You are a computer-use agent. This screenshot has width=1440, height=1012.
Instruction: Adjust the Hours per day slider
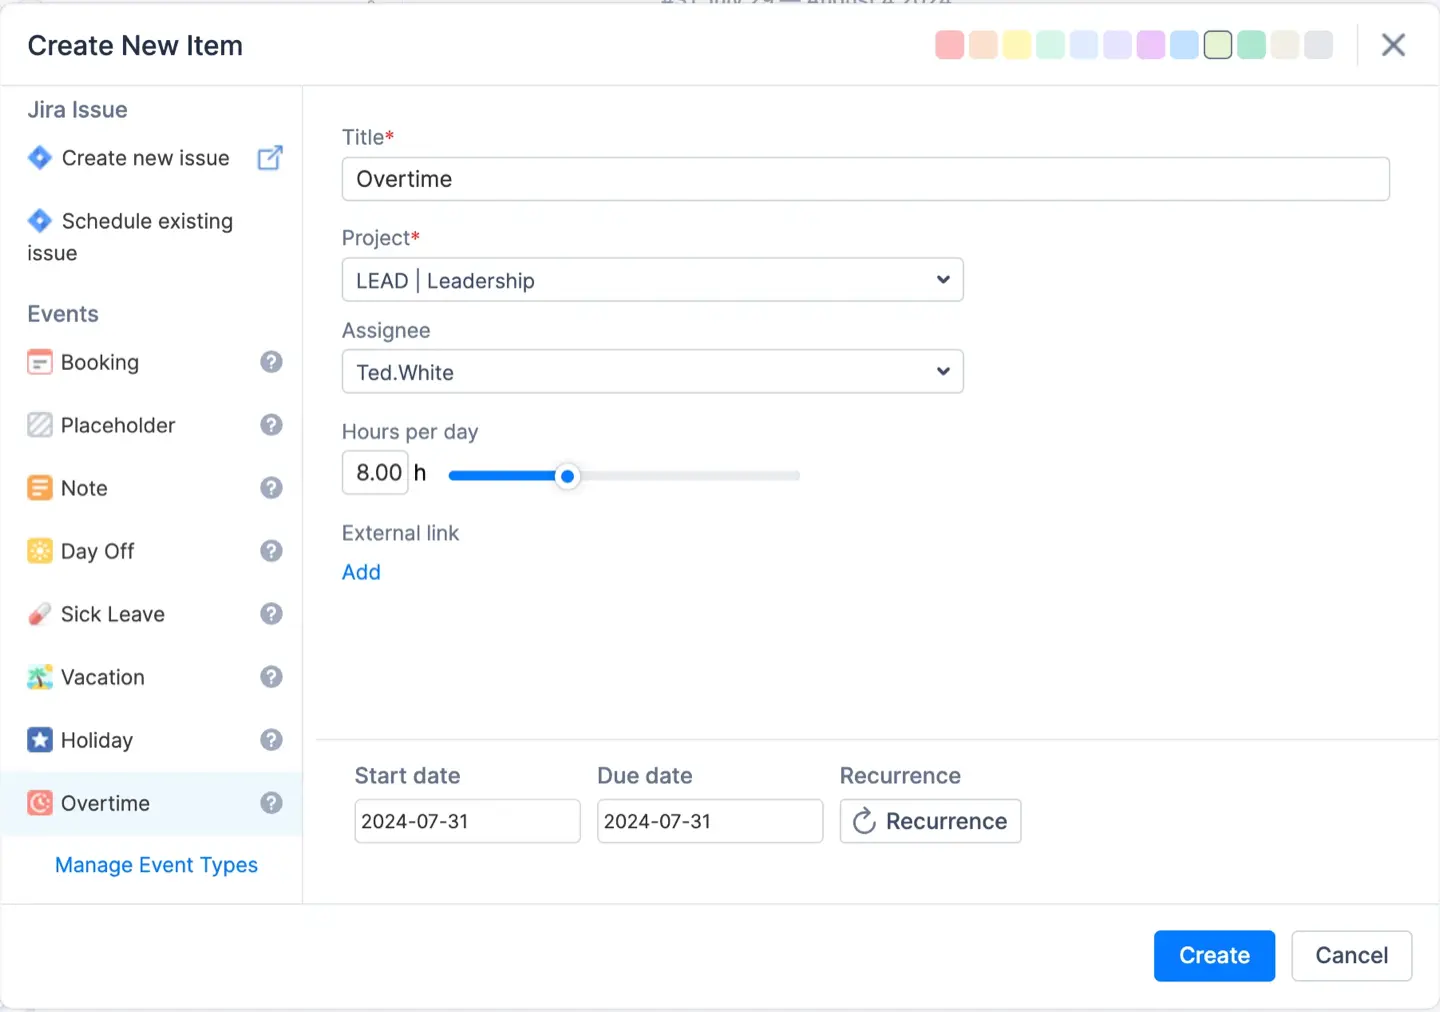point(567,476)
